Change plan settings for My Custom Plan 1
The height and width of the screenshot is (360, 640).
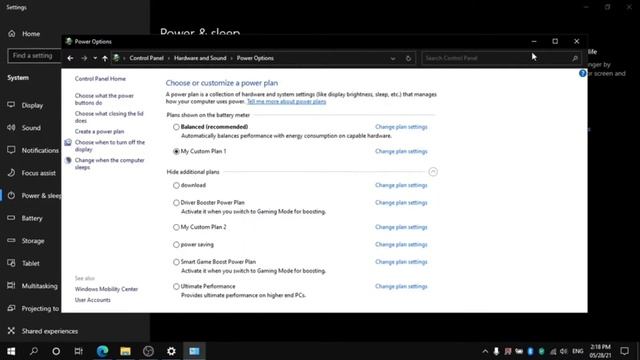click(x=401, y=151)
